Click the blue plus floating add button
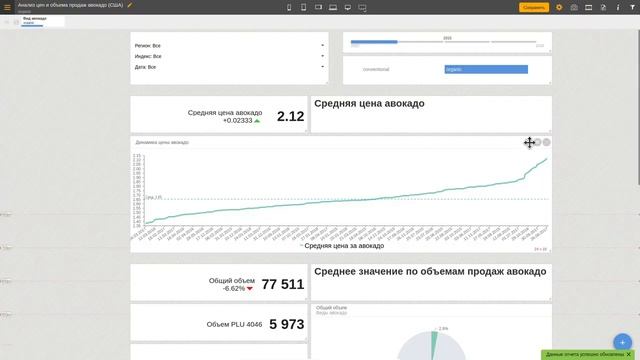 (622, 342)
